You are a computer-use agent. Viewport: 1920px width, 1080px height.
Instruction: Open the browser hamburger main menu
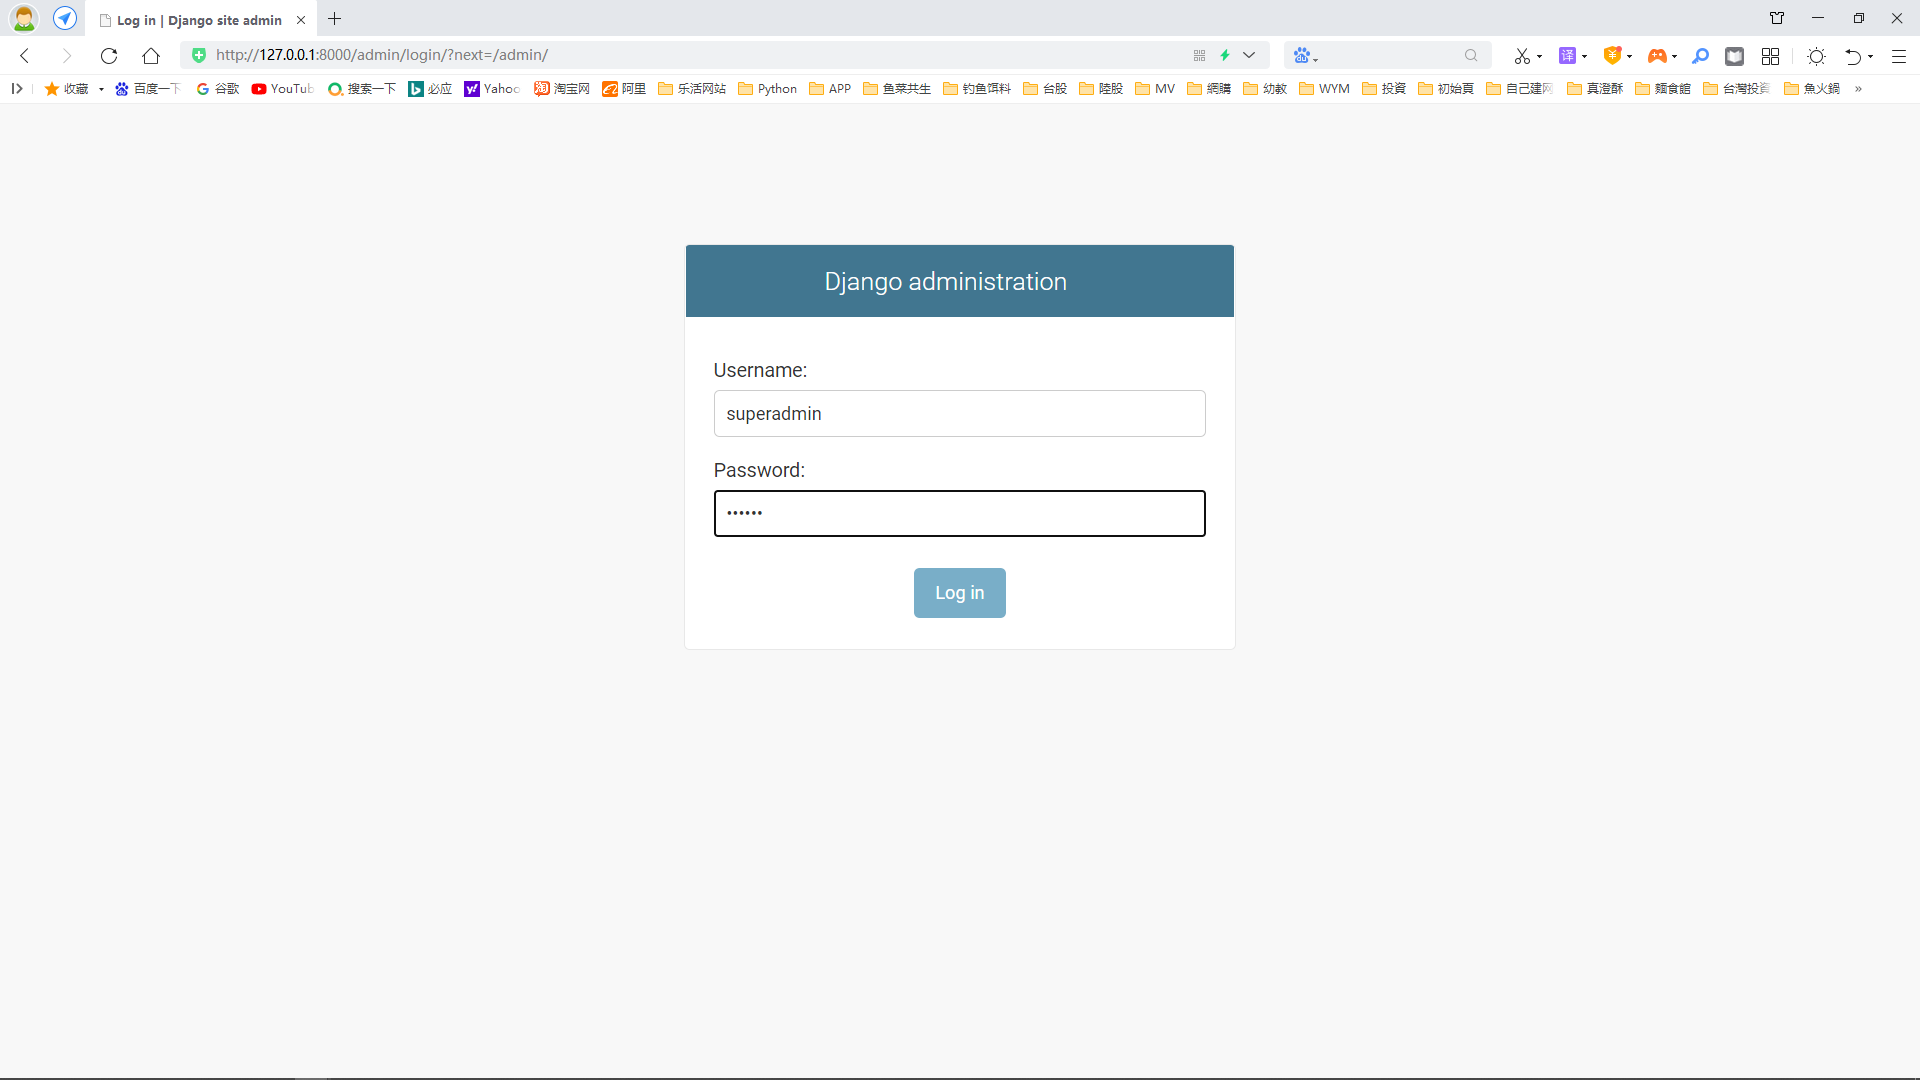[x=1899, y=56]
